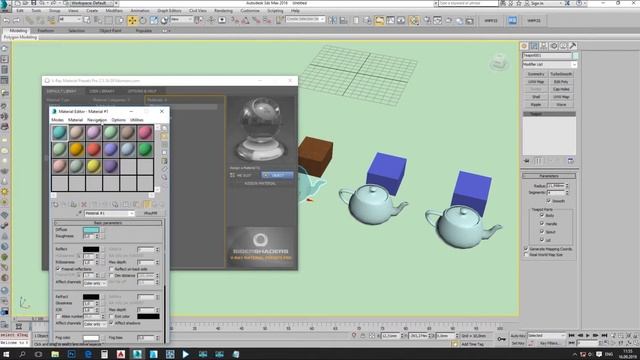This screenshot has width=640, height=360.
Task: Click the Diffuse color swatch
Action: click(91, 230)
